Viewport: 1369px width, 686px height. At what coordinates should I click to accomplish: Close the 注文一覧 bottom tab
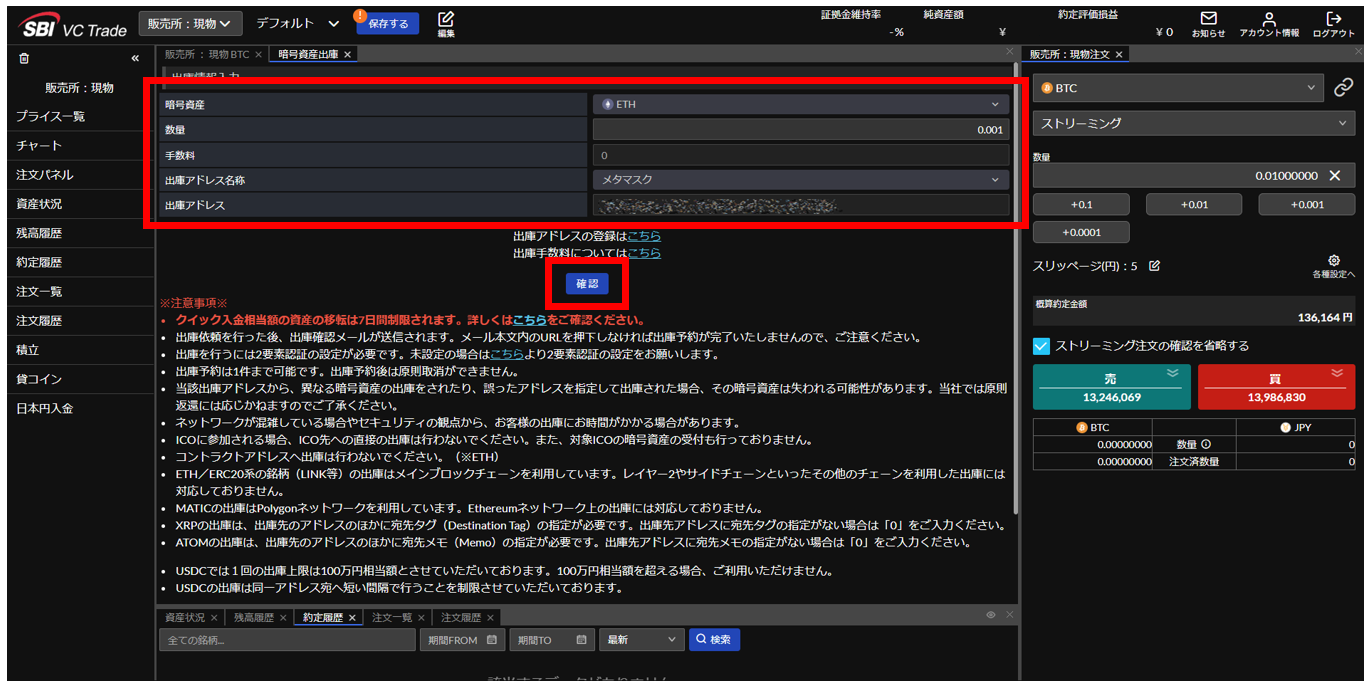point(421,618)
